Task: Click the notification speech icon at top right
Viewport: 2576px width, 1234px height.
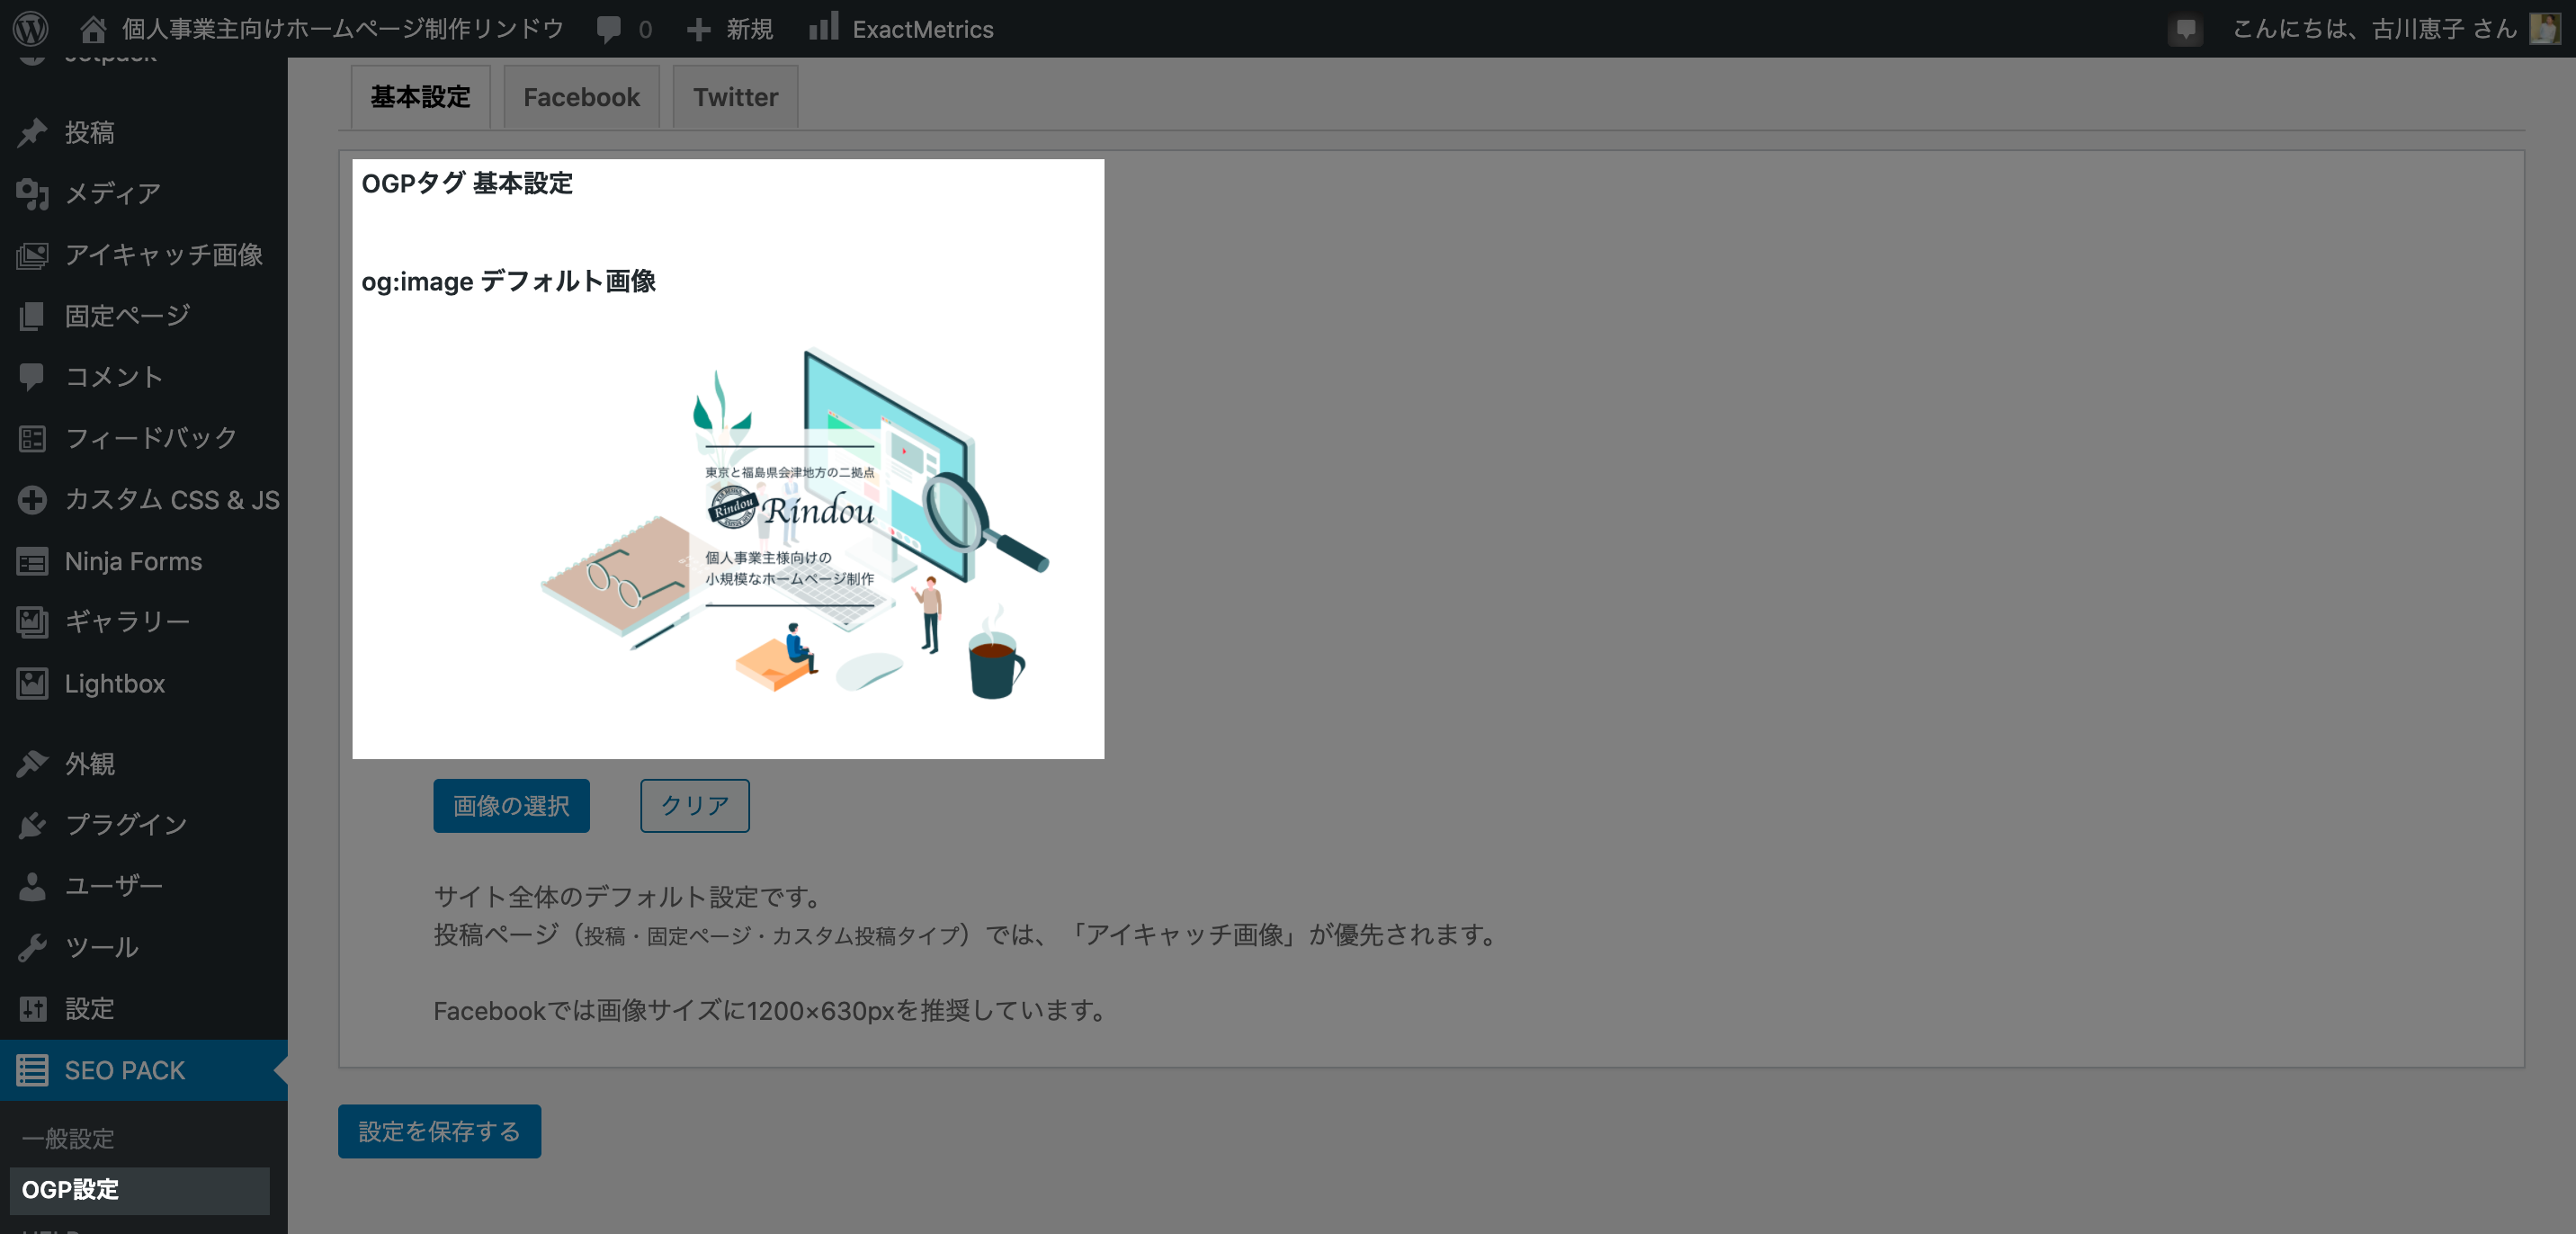Action: coord(2186,29)
